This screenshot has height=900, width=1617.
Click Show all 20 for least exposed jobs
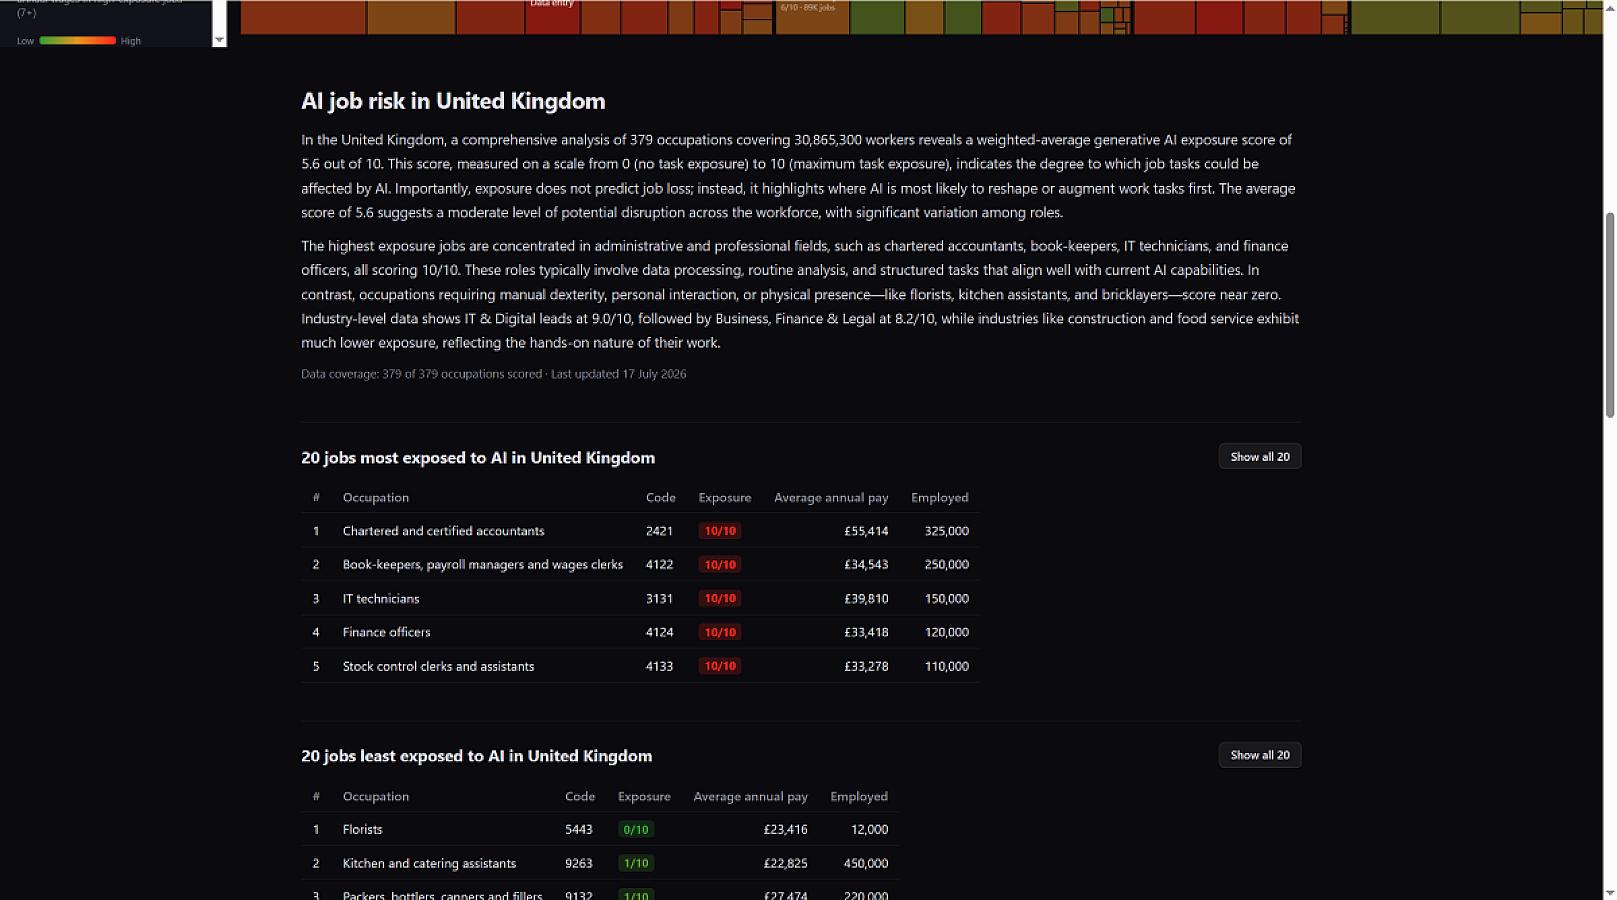pyautogui.click(x=1259, y=755)
